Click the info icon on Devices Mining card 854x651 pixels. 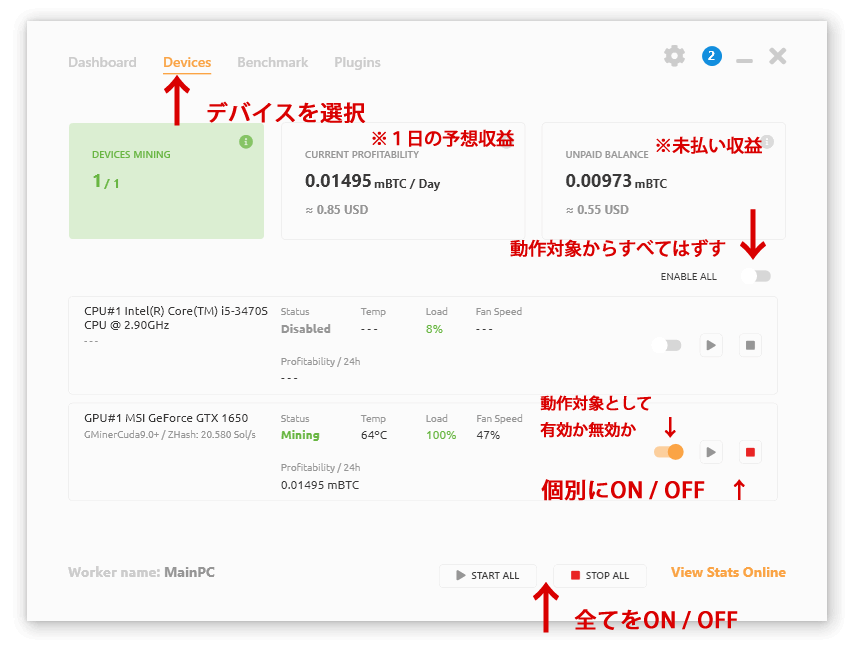pyautogui.click(x=246, y=142)
